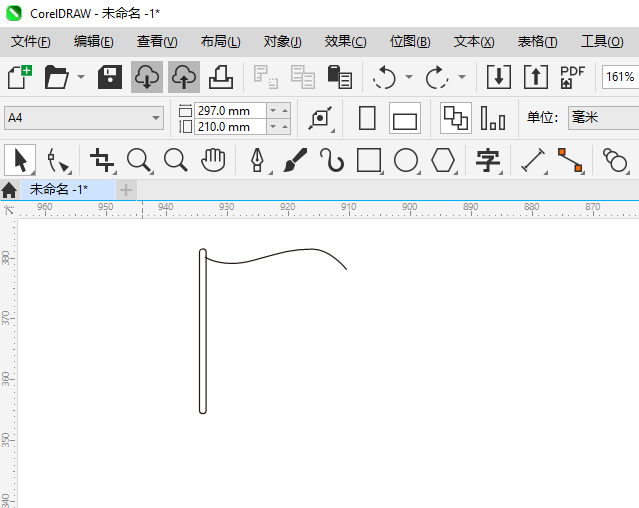639x508 pixels.
Task: Select the Pan hand tool
Action: (x=213, y=160)
